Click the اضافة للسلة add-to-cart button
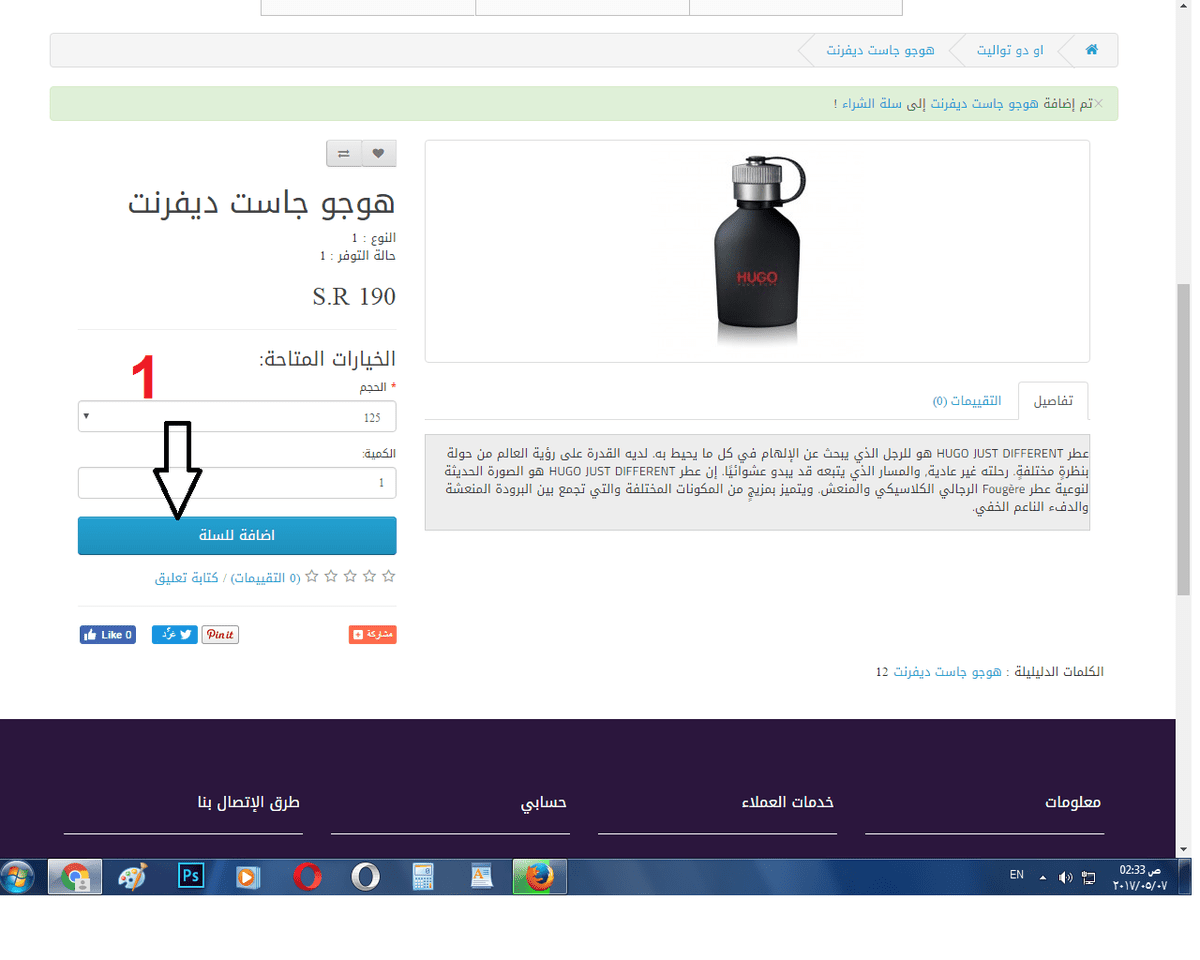 (x=237, y=536)
